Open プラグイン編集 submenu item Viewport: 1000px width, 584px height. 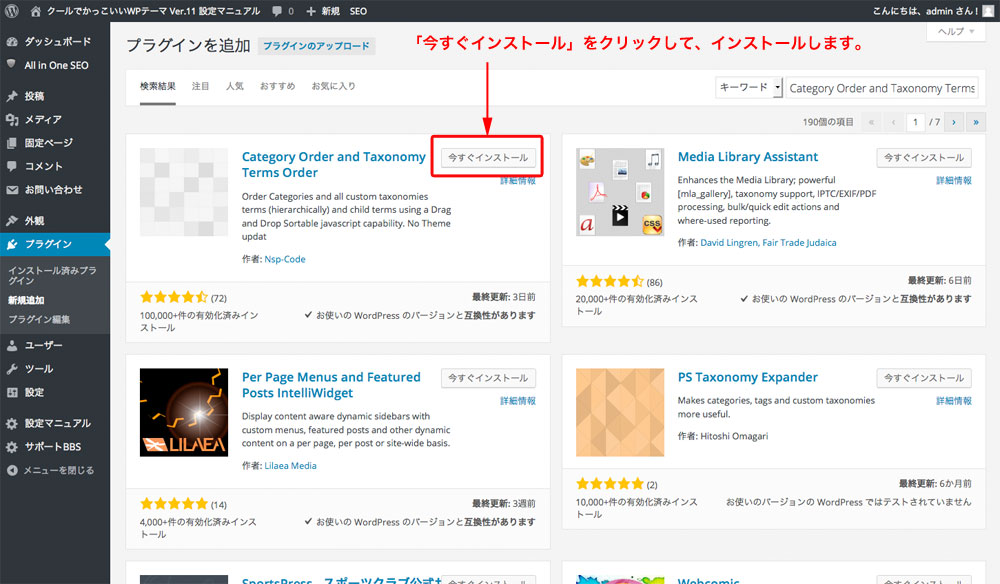click(x=39, y=319)
